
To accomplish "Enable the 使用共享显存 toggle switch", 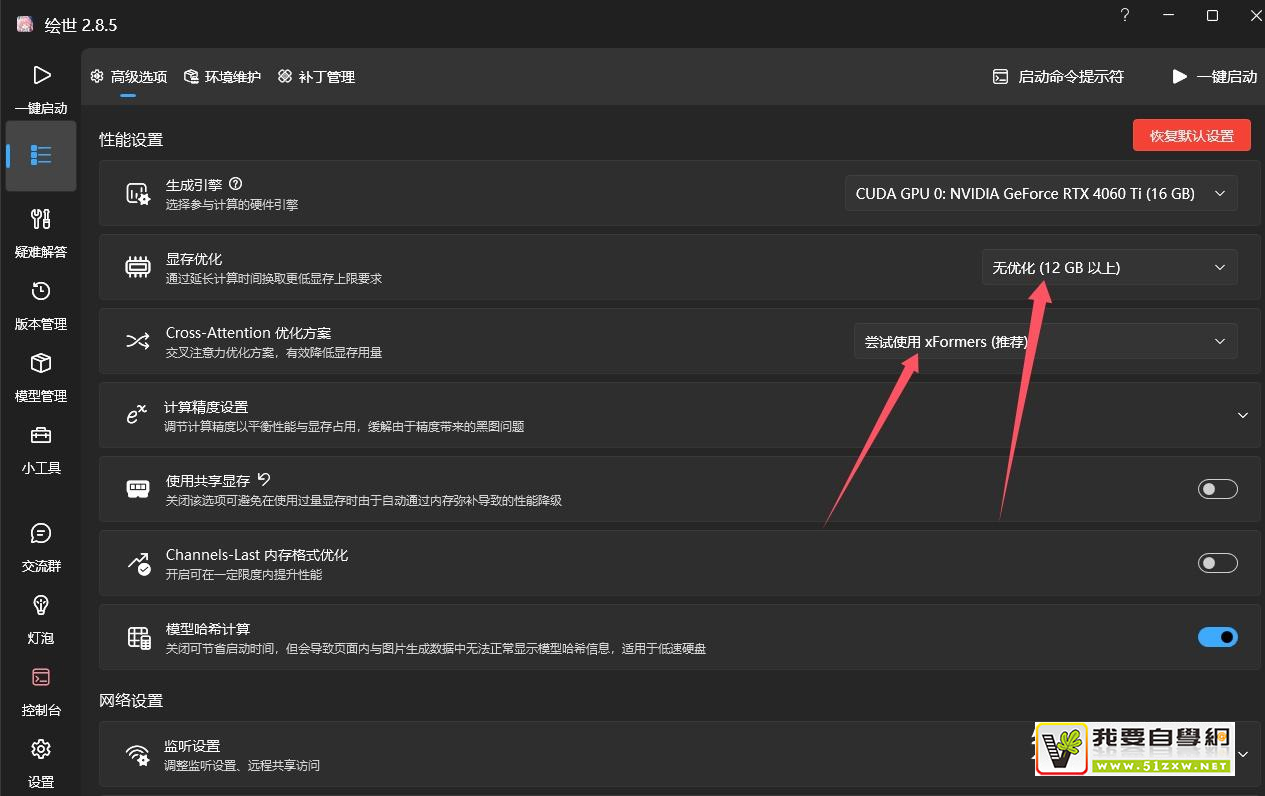I will [x=1217, y=489].
